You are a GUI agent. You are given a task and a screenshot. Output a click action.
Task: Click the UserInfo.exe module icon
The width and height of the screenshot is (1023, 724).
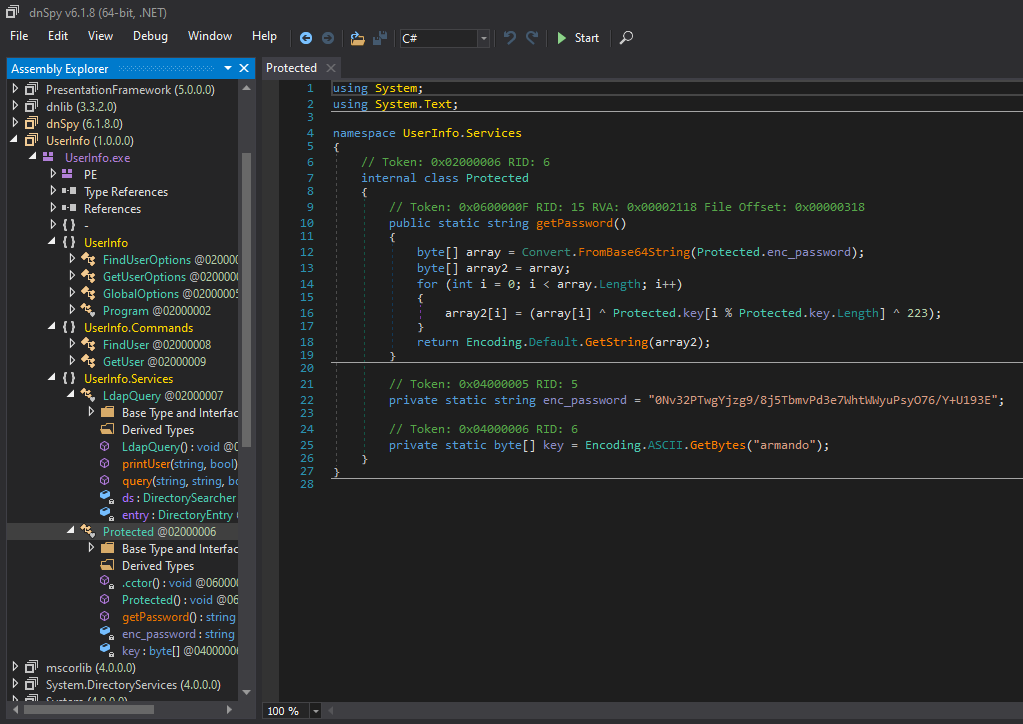coord(48,158)
